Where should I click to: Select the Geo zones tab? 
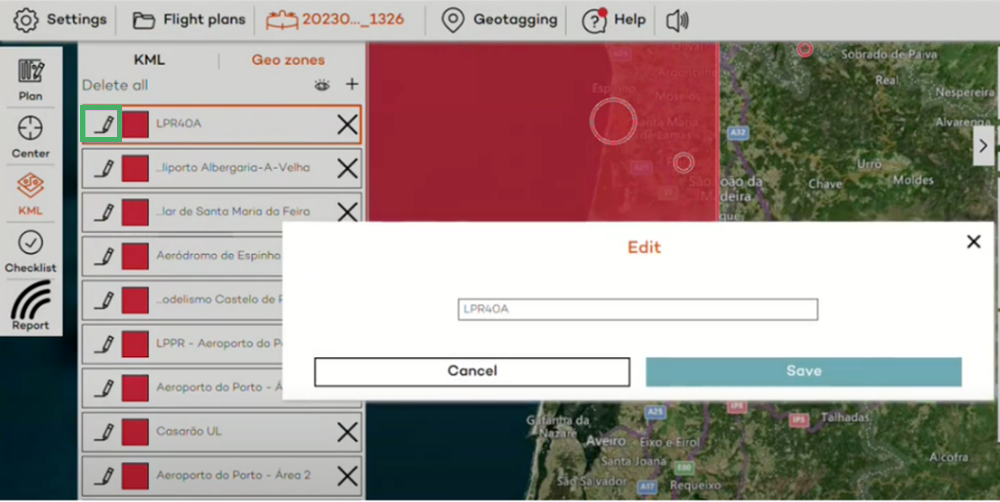click(288, 60)
